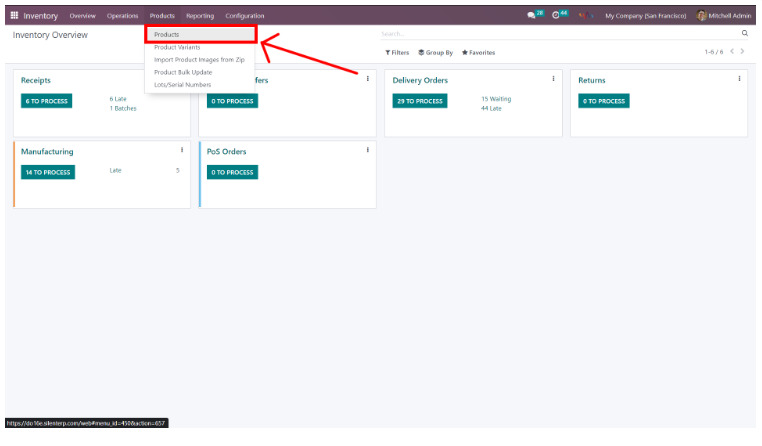Open Manufacturing card kebab menu
The image size is (762, 446).
[181, 150]
